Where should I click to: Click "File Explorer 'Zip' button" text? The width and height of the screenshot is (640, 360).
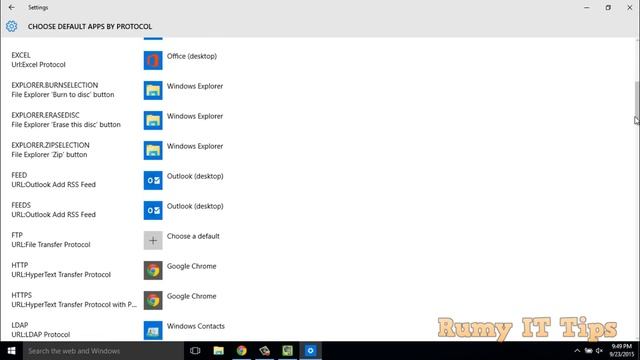click(49, 155)
